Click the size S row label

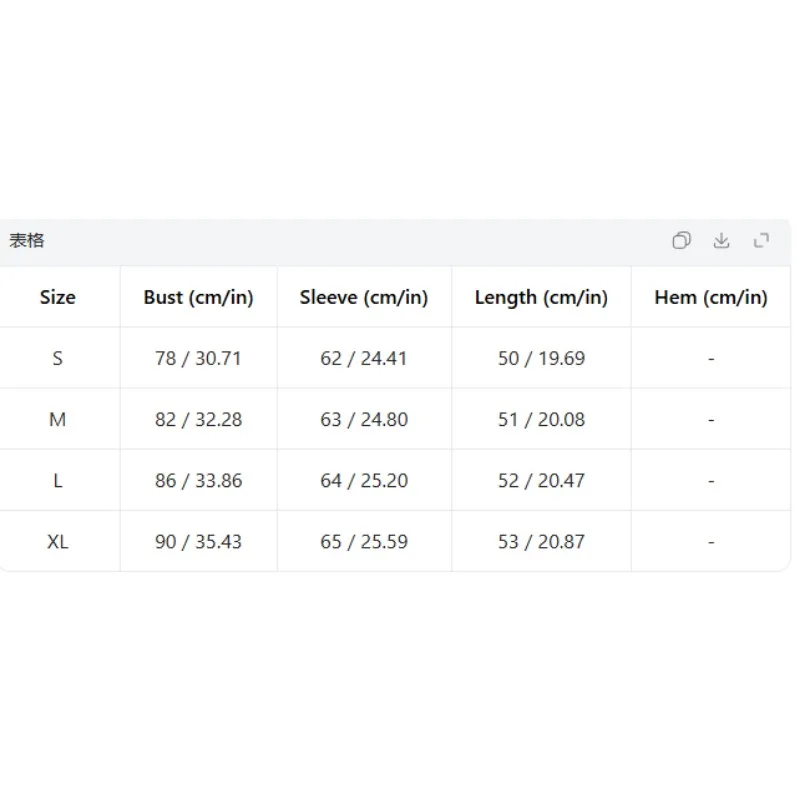58,358
